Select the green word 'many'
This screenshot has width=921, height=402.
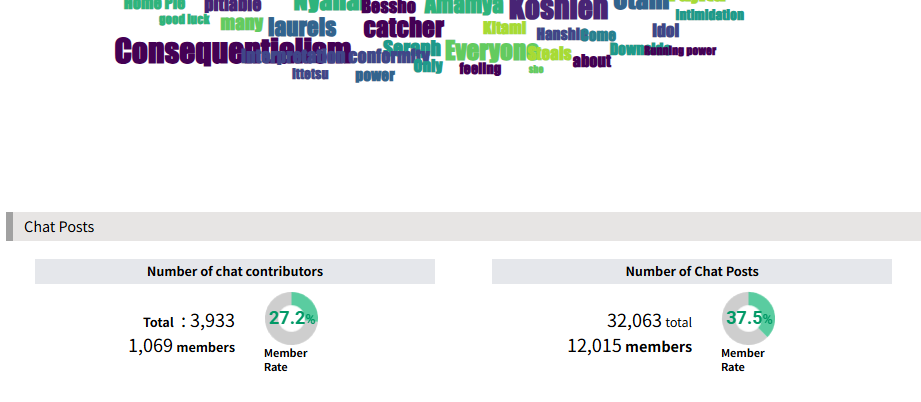pos(241,24)
